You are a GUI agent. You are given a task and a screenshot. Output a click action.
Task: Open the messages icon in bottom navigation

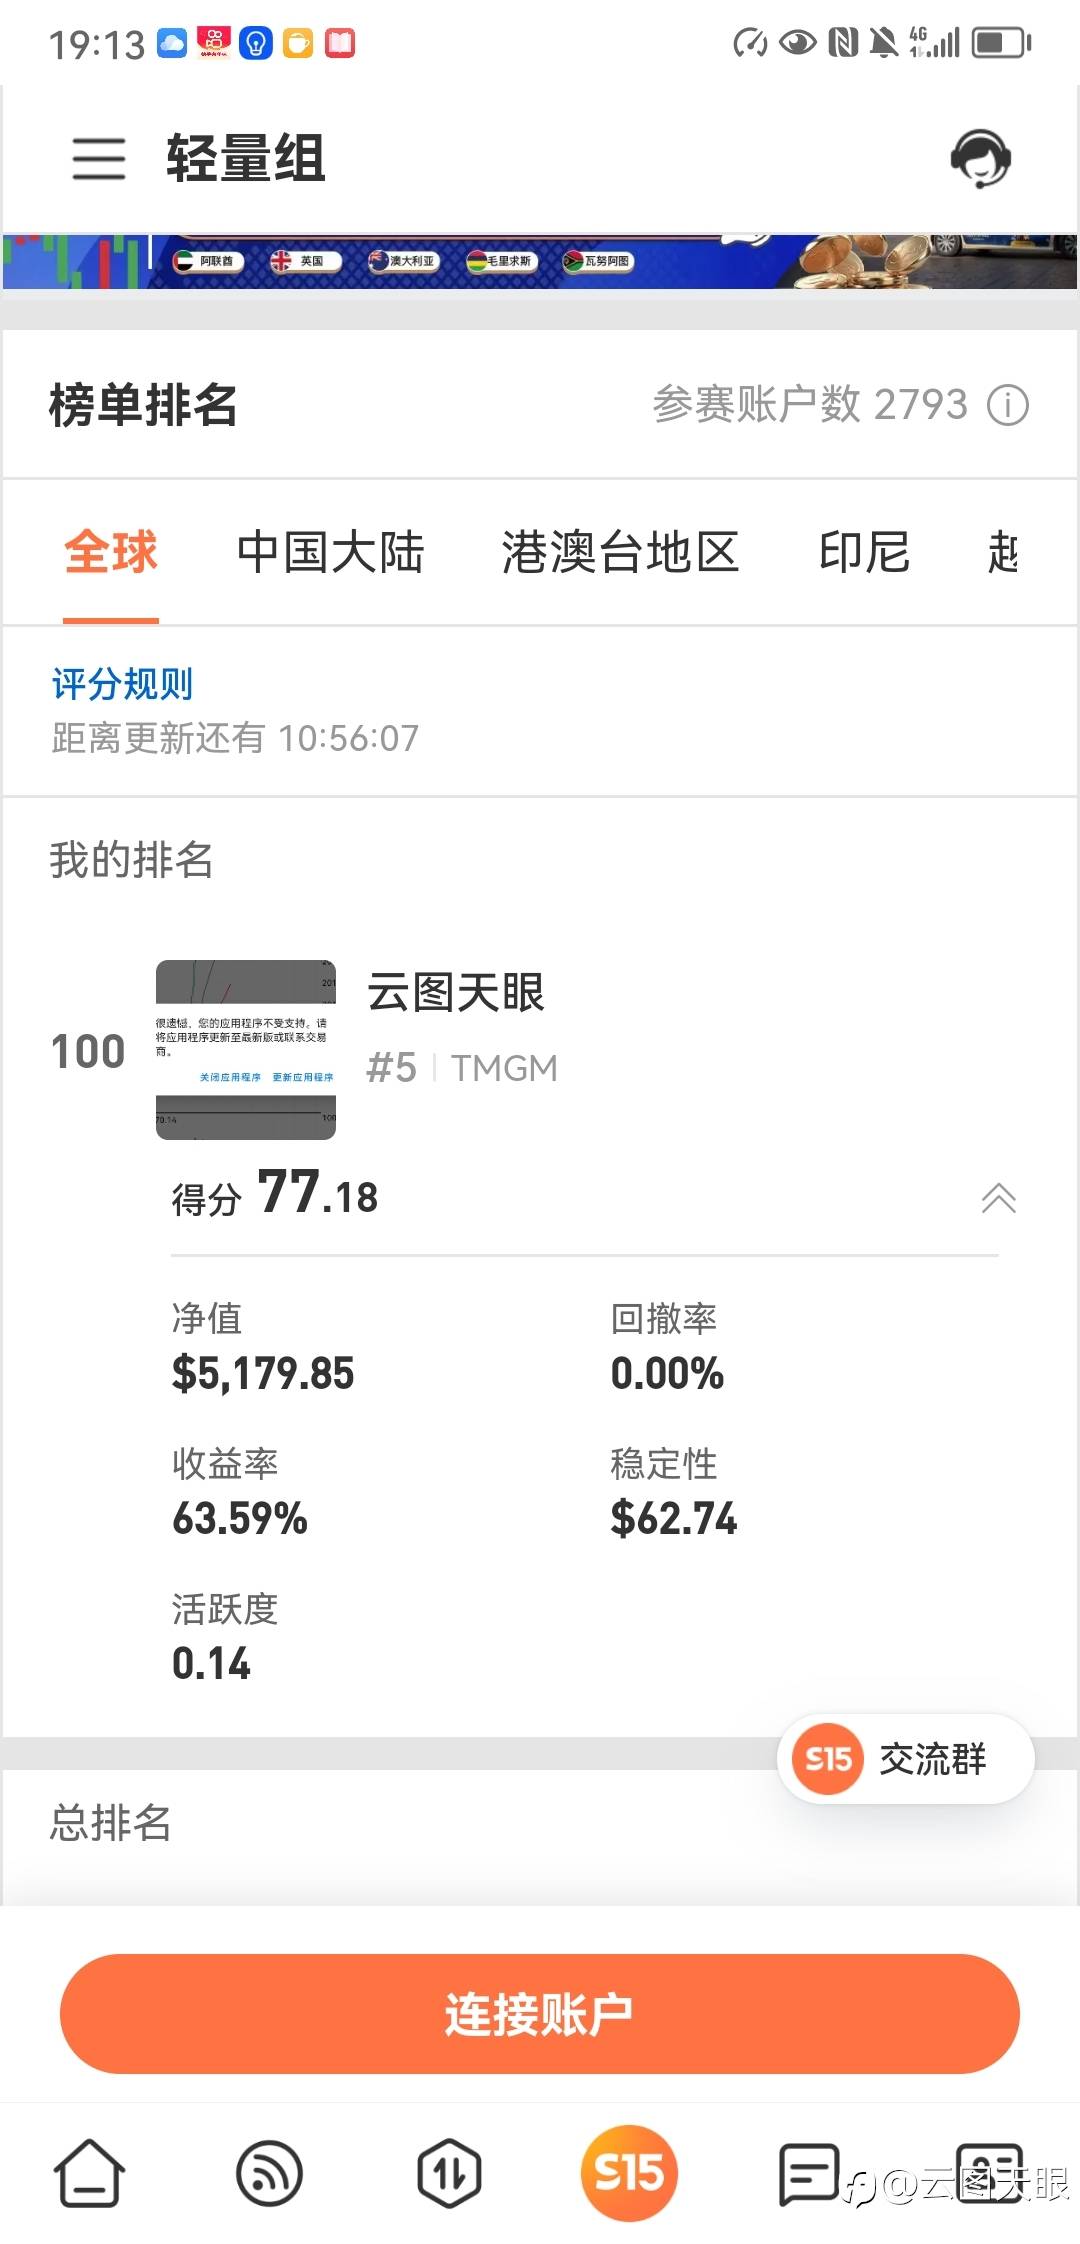pos(808,2173)
